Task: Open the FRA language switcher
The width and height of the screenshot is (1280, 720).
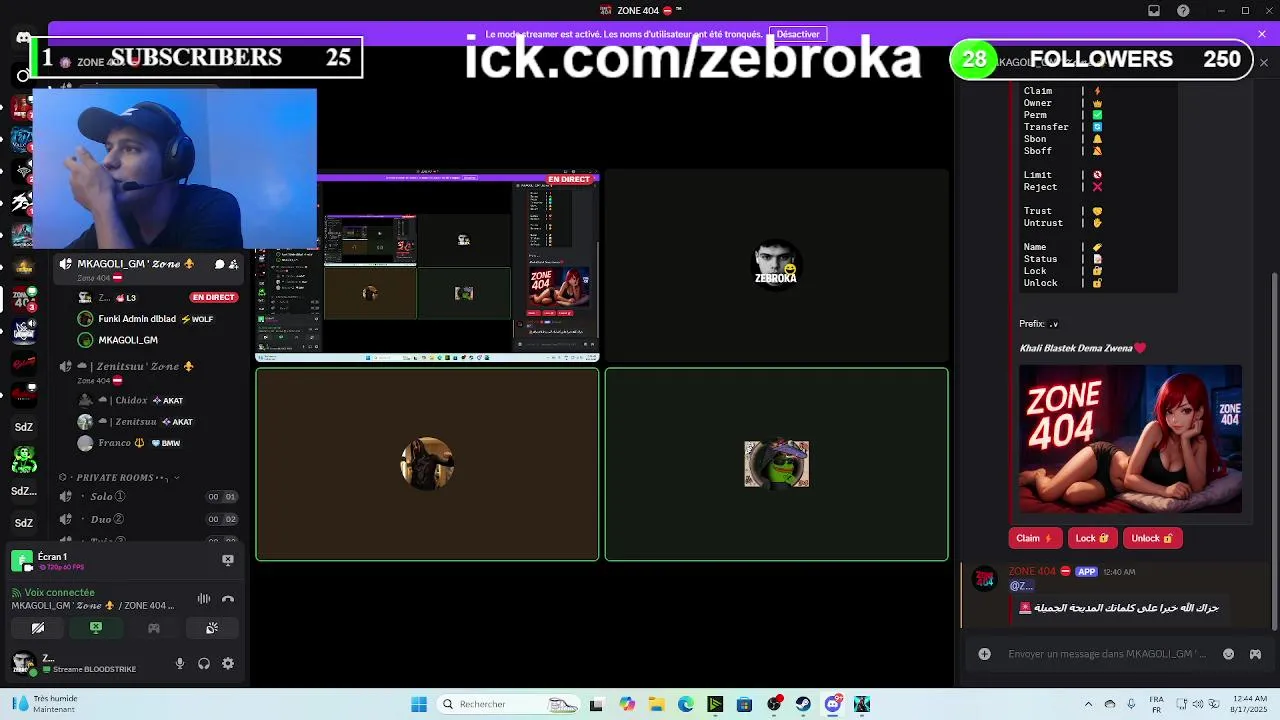Action: coord(1156,703)
